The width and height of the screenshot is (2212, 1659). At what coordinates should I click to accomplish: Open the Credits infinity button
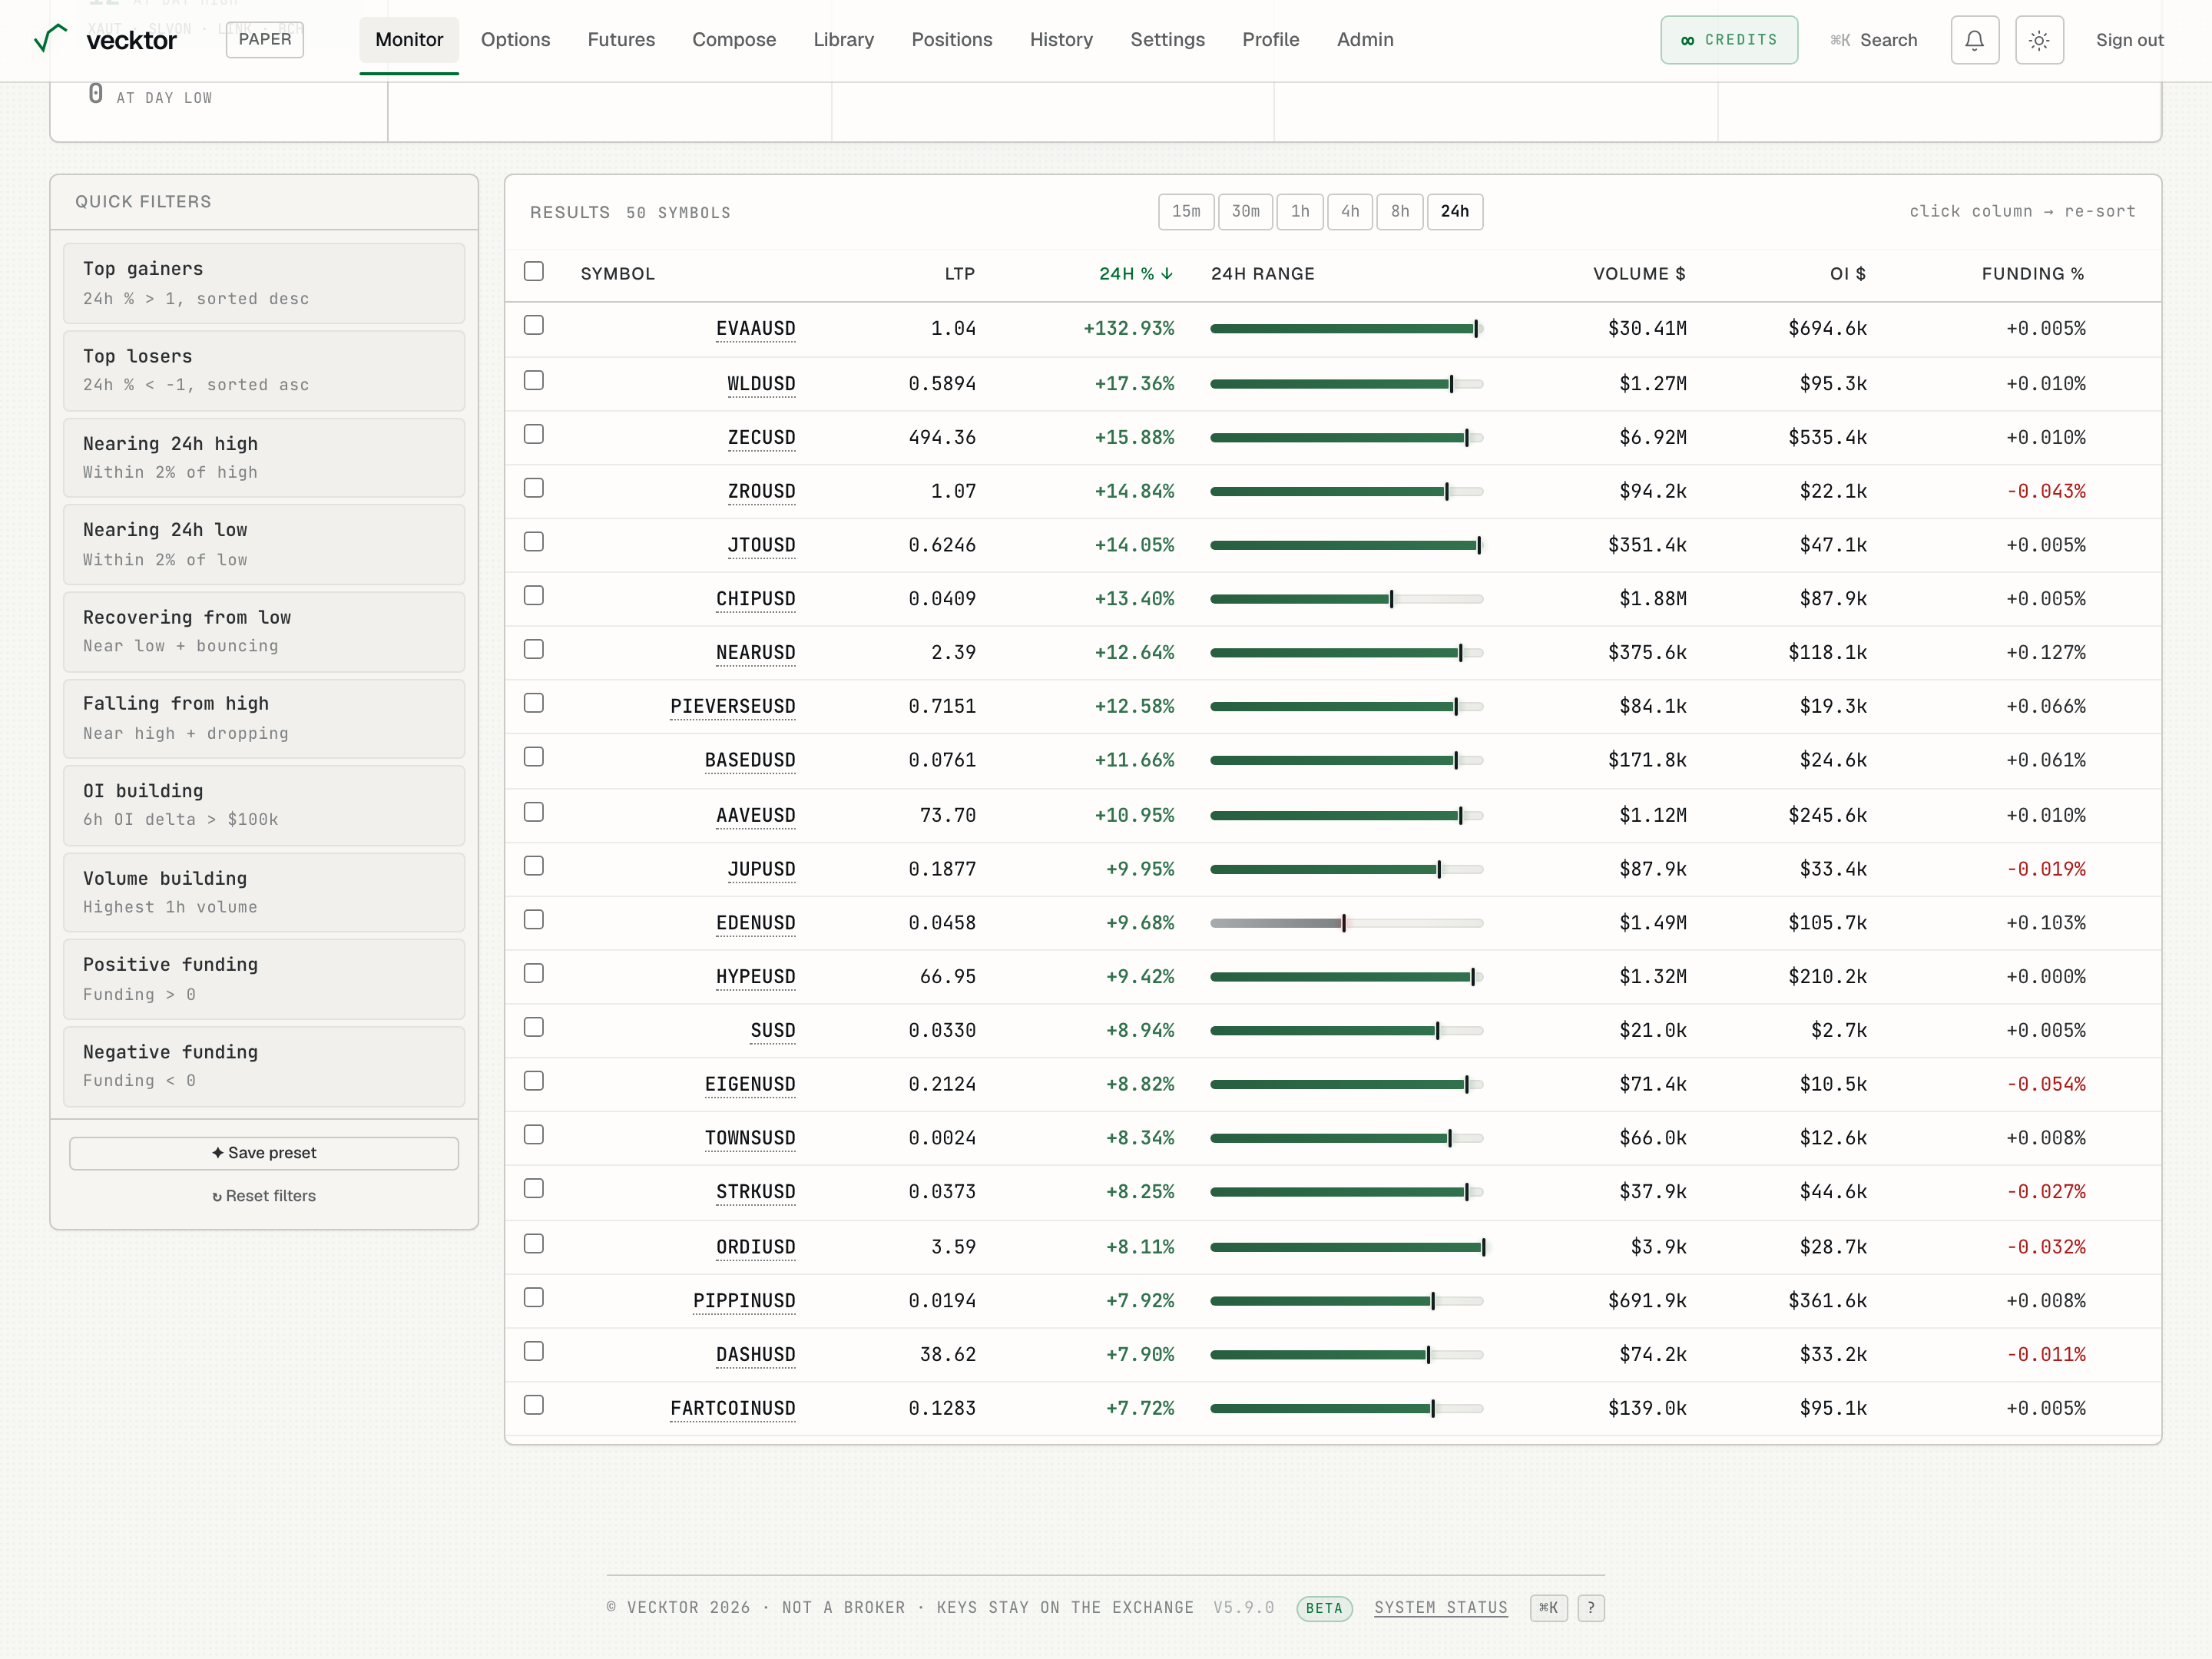(1729, 40)
